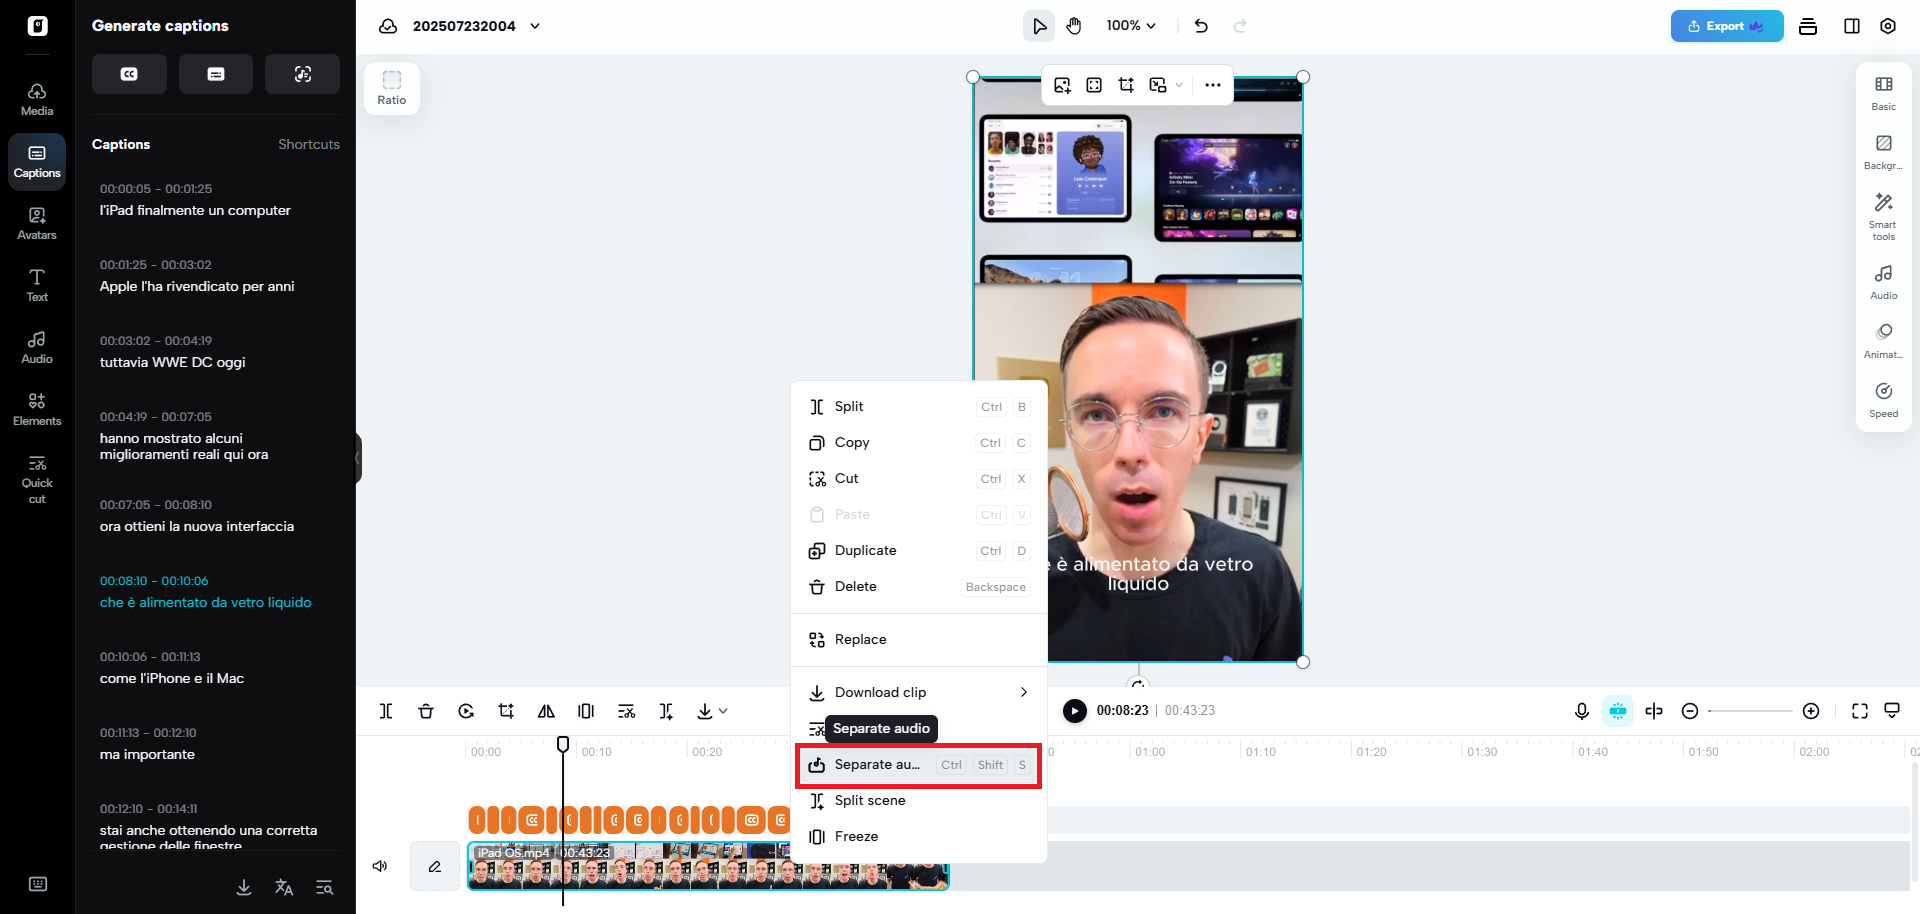Click the fit-to-frame icon on preview toolbar

point(1094,85)
